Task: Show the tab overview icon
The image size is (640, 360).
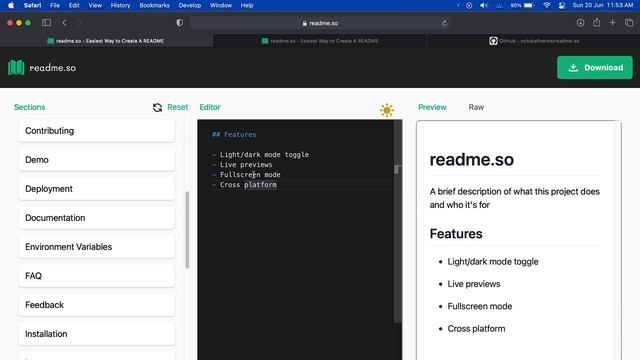Action: [x=629, y=23]
